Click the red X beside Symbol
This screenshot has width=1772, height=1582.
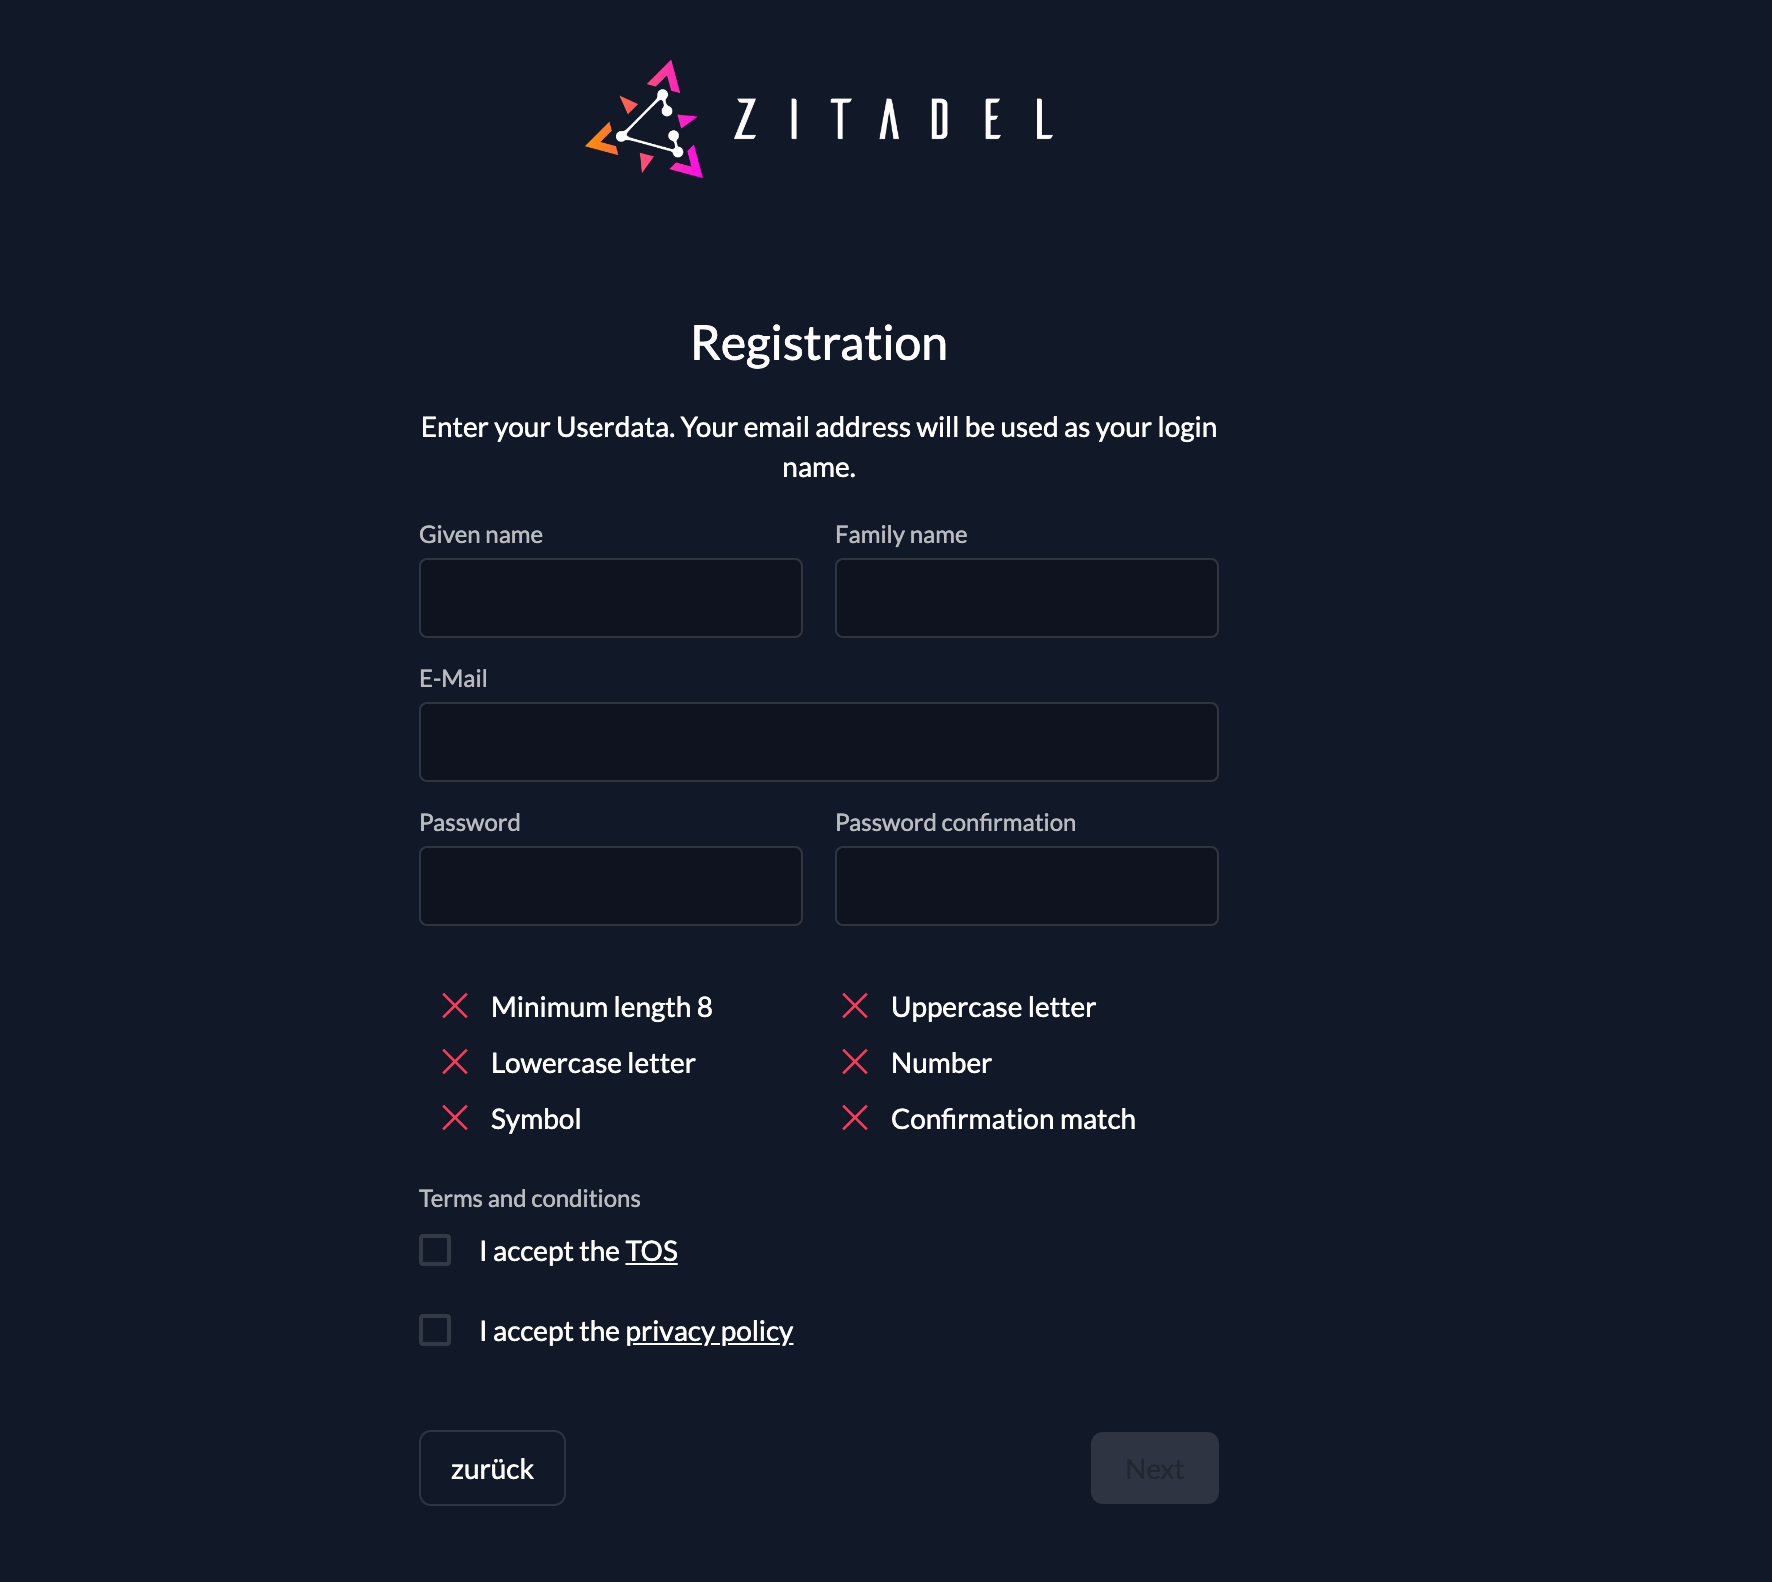[455, 1118]
